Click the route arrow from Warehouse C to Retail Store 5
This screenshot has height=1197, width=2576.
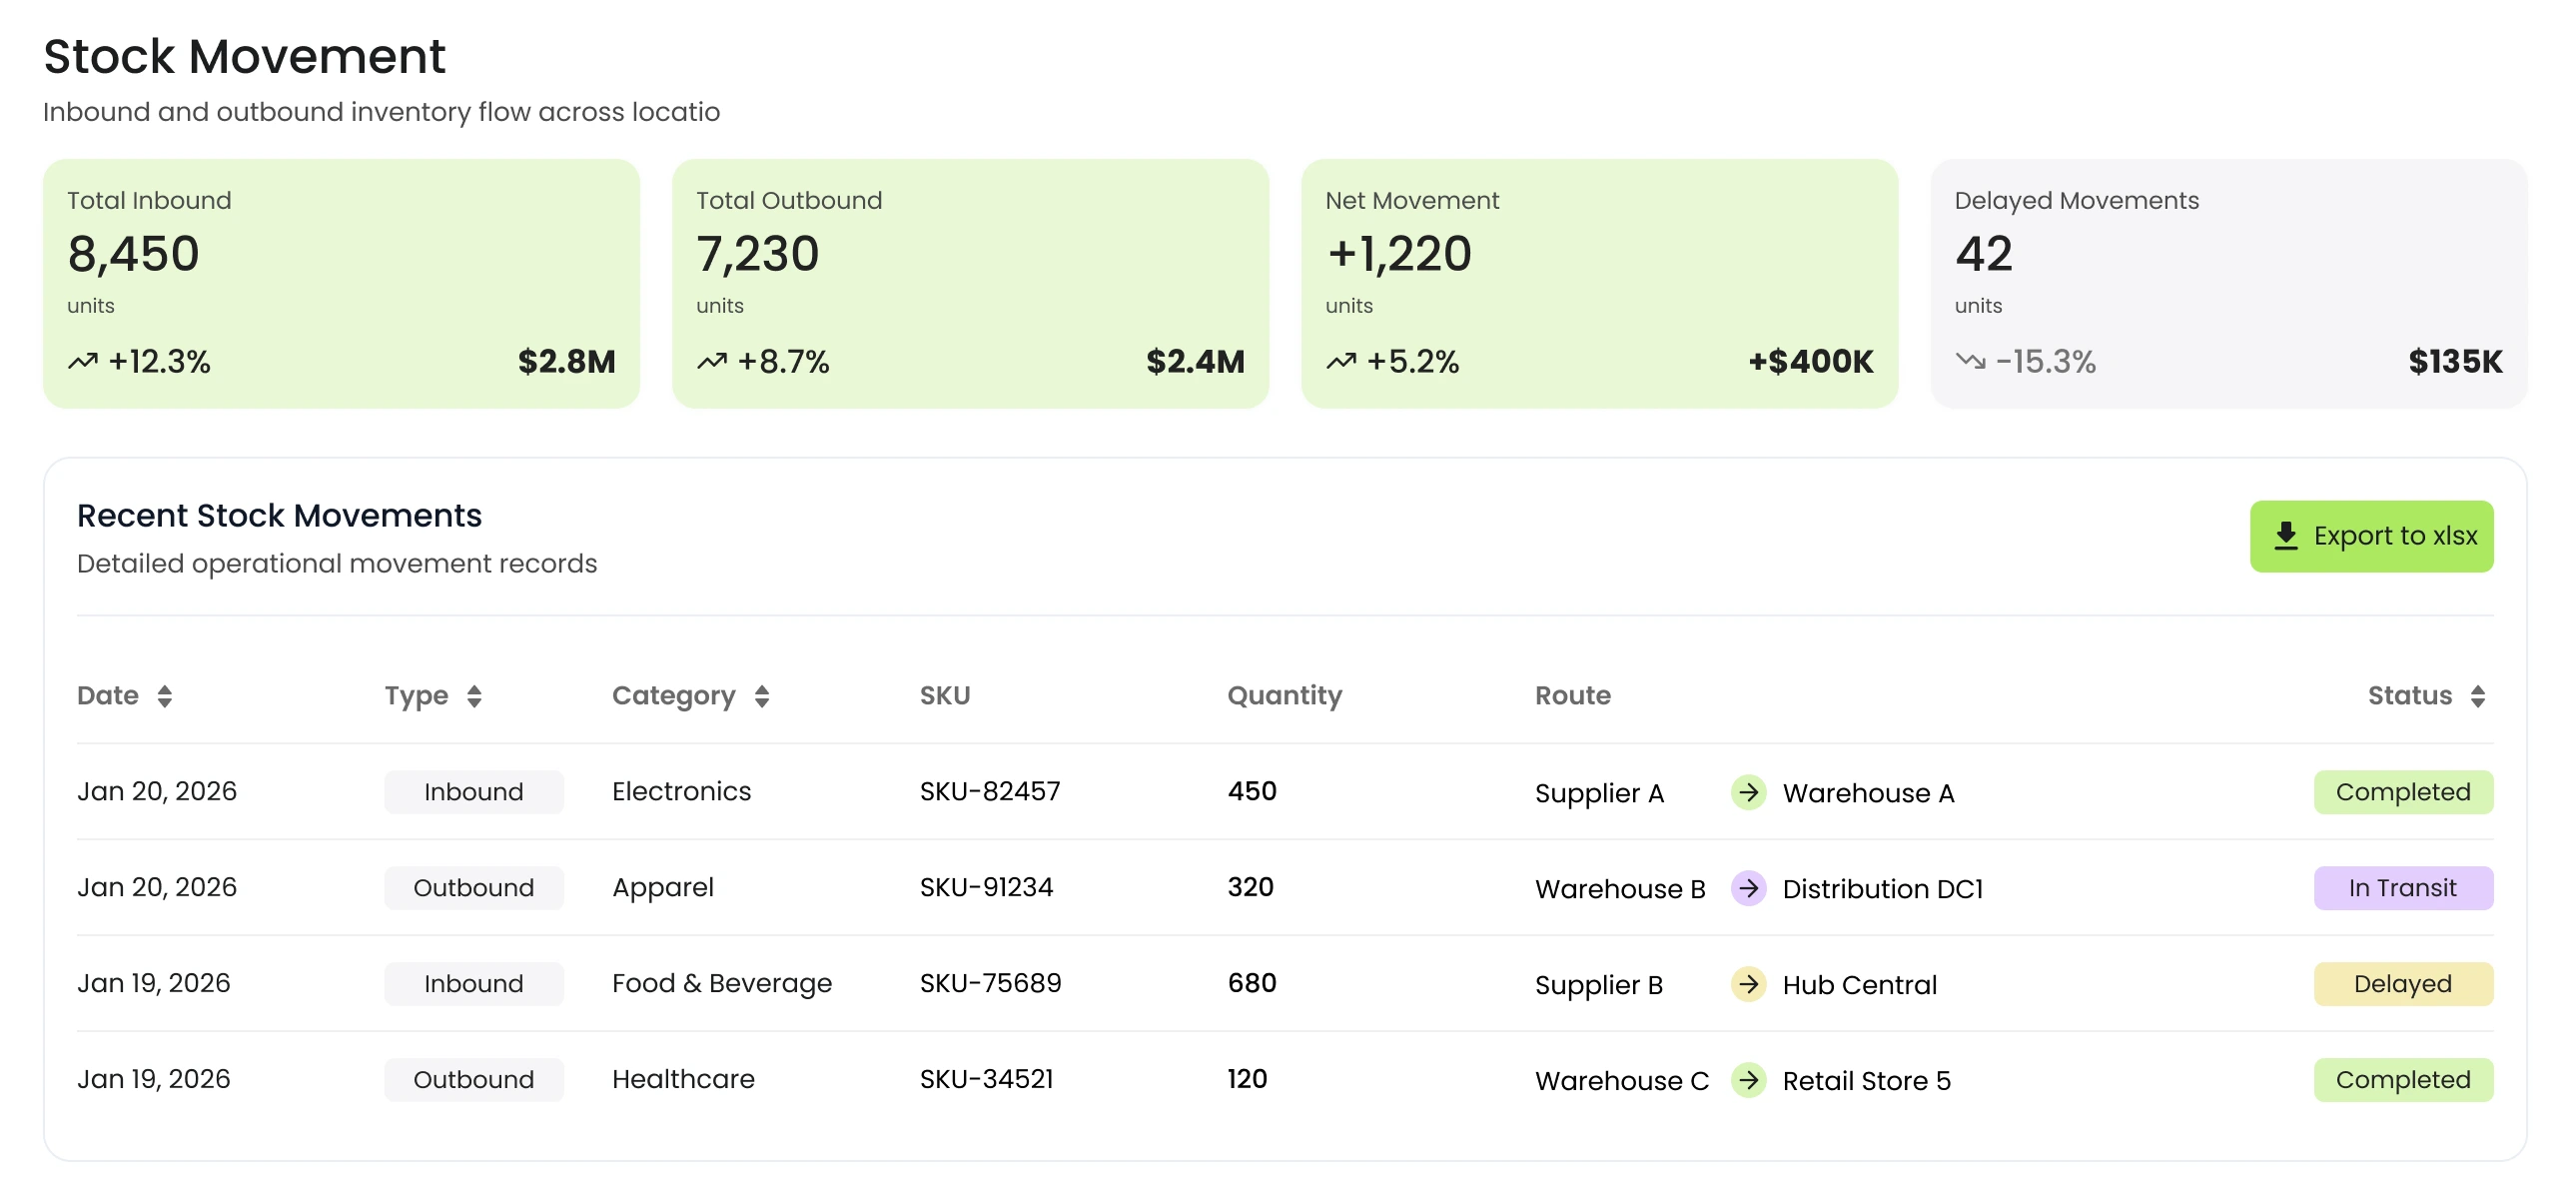1748,1080
